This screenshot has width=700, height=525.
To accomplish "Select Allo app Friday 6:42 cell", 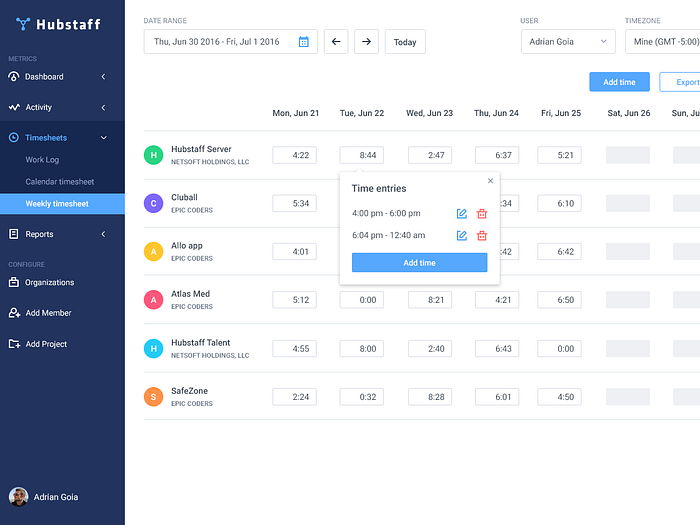I will point(559,251).
